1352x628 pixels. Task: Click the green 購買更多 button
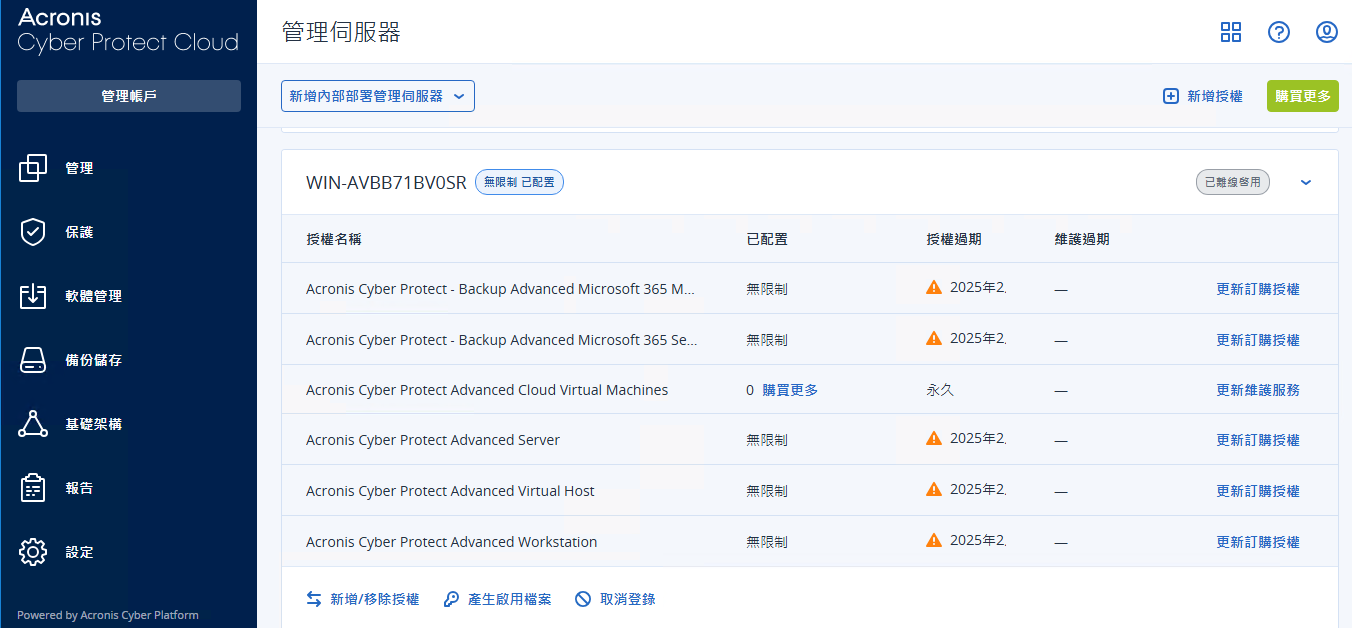pos(1302,96)
